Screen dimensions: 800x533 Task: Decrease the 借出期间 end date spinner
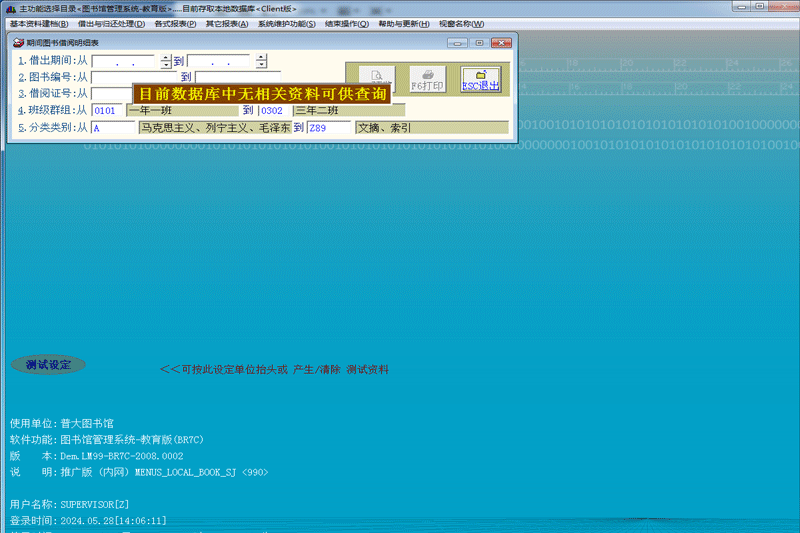[261, 64]
